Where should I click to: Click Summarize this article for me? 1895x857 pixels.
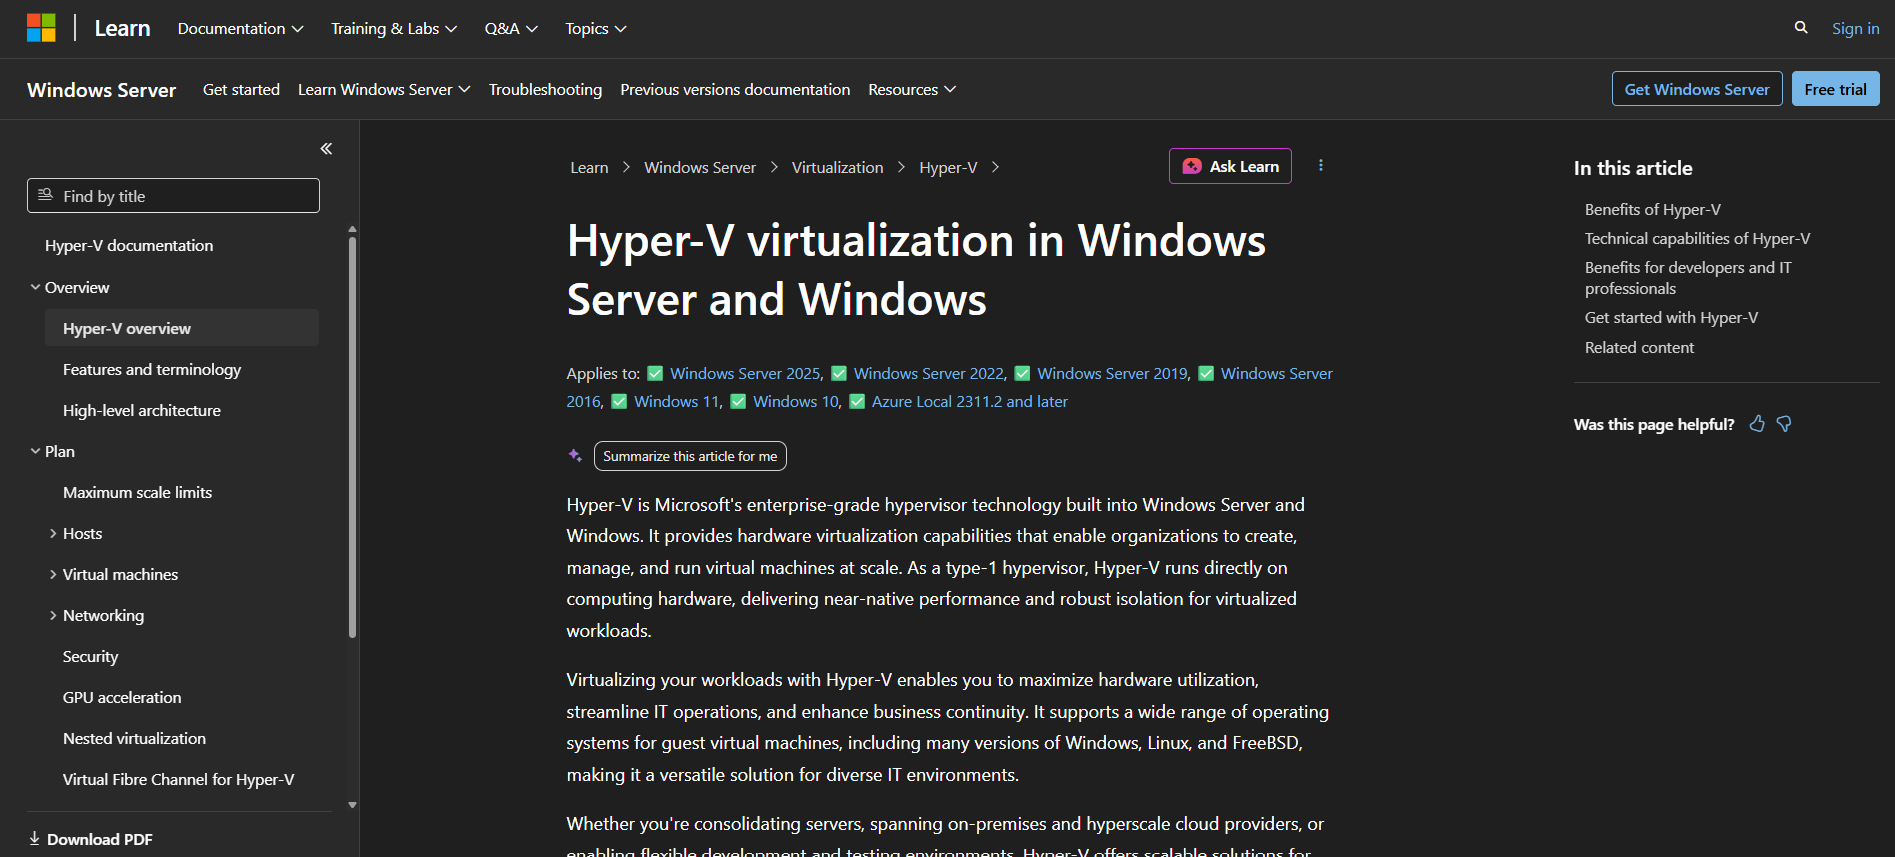(690, 456)
